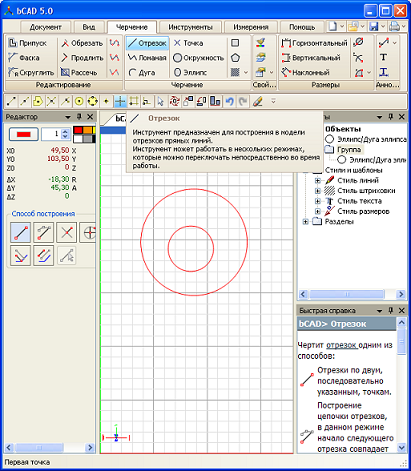Click the red current color swatch
This screenshot has height=471, width=411.
point(24,134)
